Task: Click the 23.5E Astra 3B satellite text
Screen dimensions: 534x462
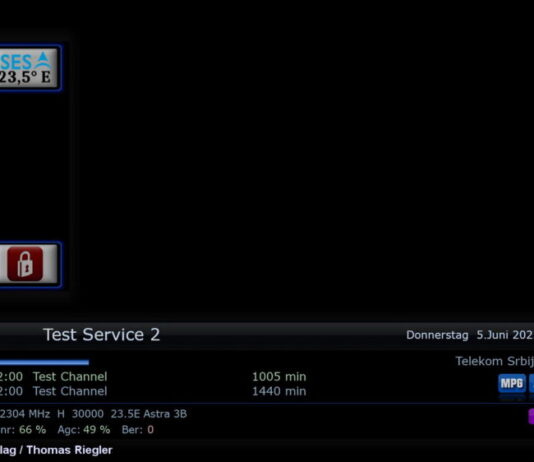Action: click(x=148, y=414)
